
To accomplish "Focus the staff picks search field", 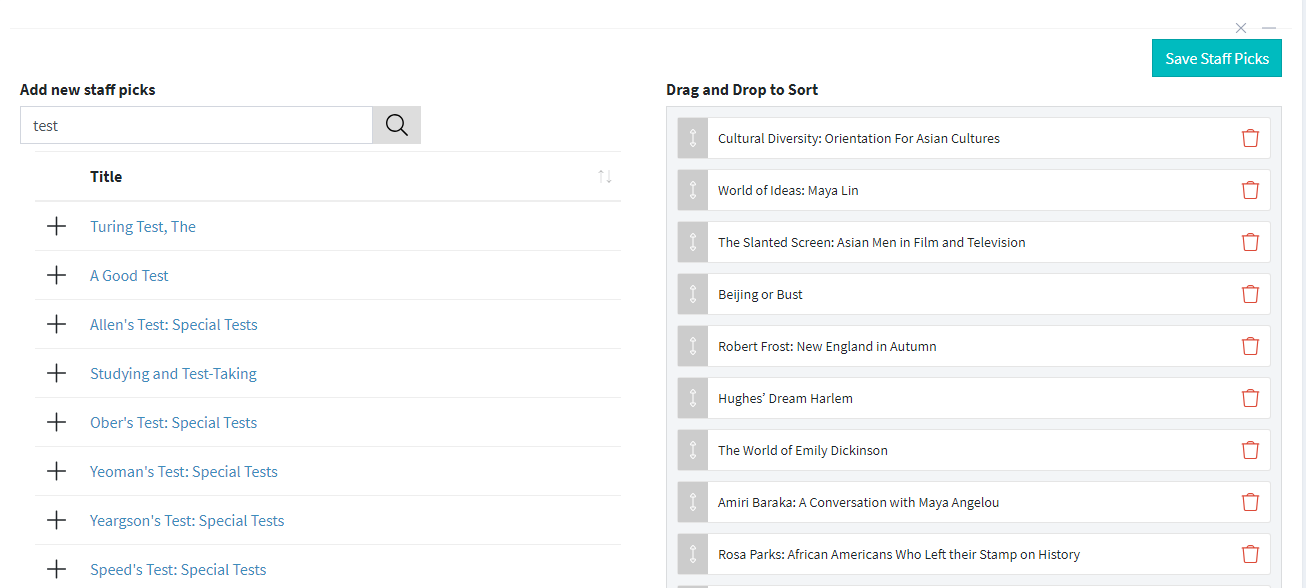I will pyautogui.click(x=196, y=125).
